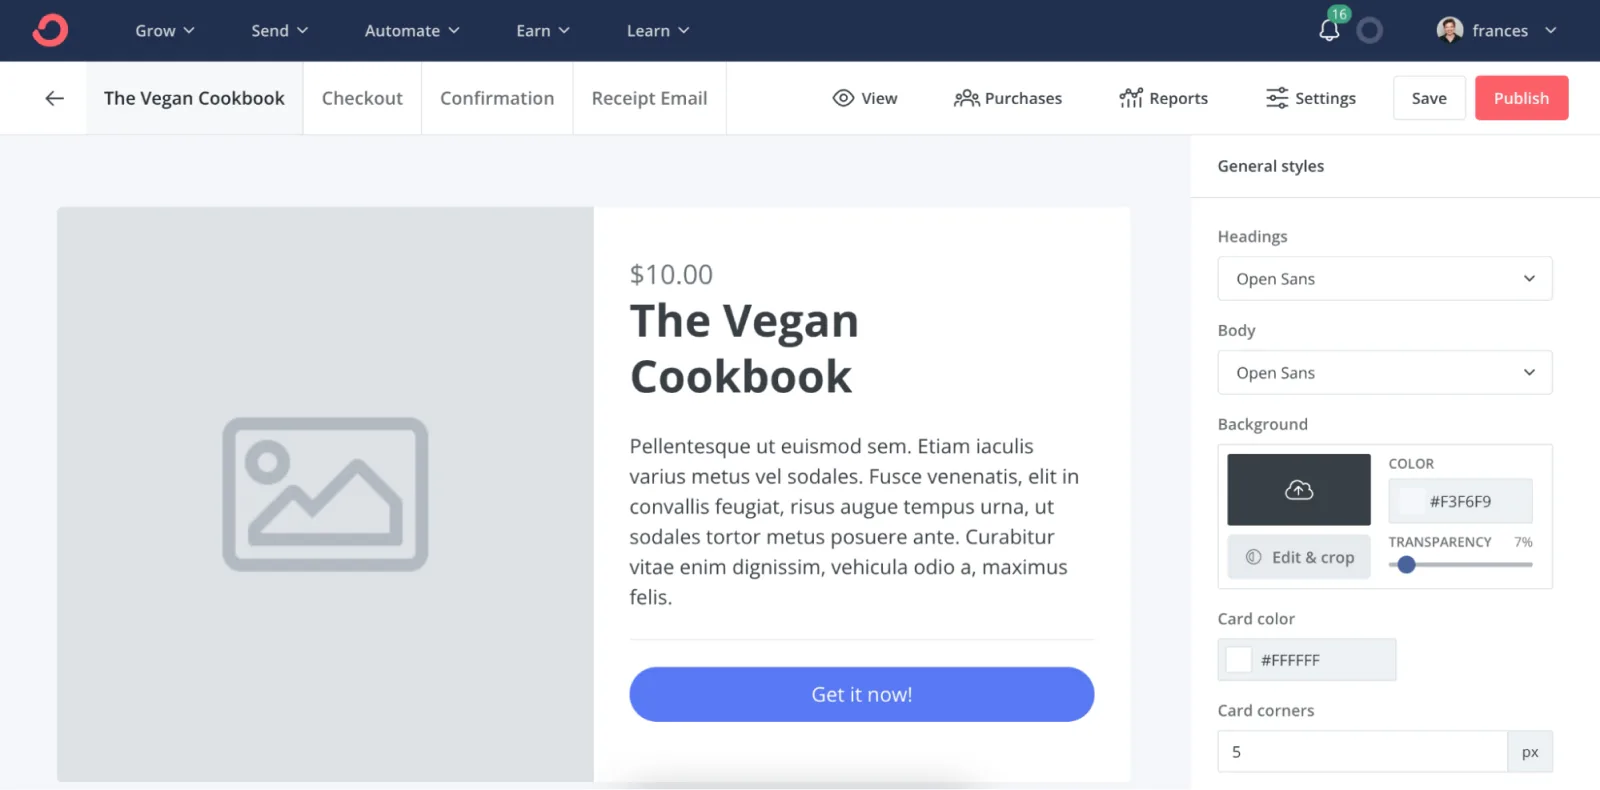The height and width of the screenshot is (790, 1600).
Task: Click the background image upload icon
Action: click(1299, 490)
